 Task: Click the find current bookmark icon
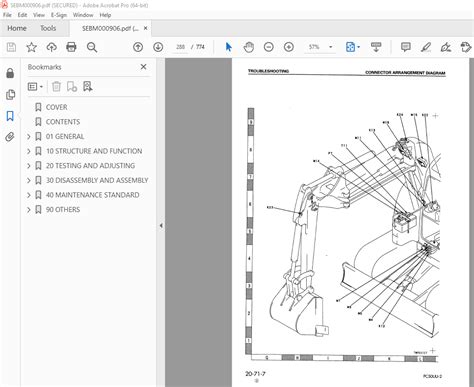pos(88,87)
